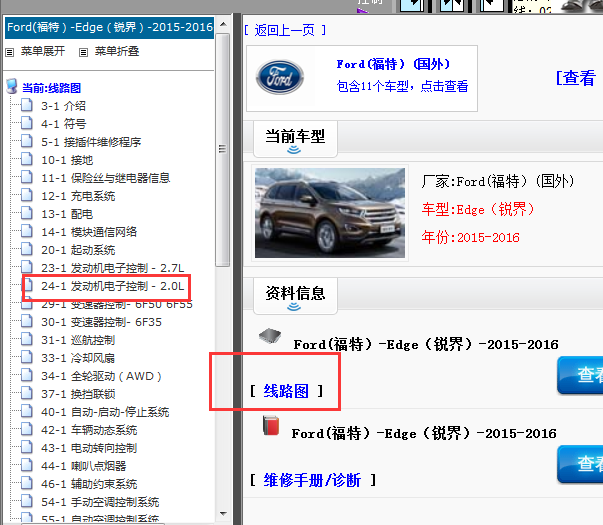Click red text 年份:2015-2016
This screenshot has height=525, width=603.
[470, 237]
